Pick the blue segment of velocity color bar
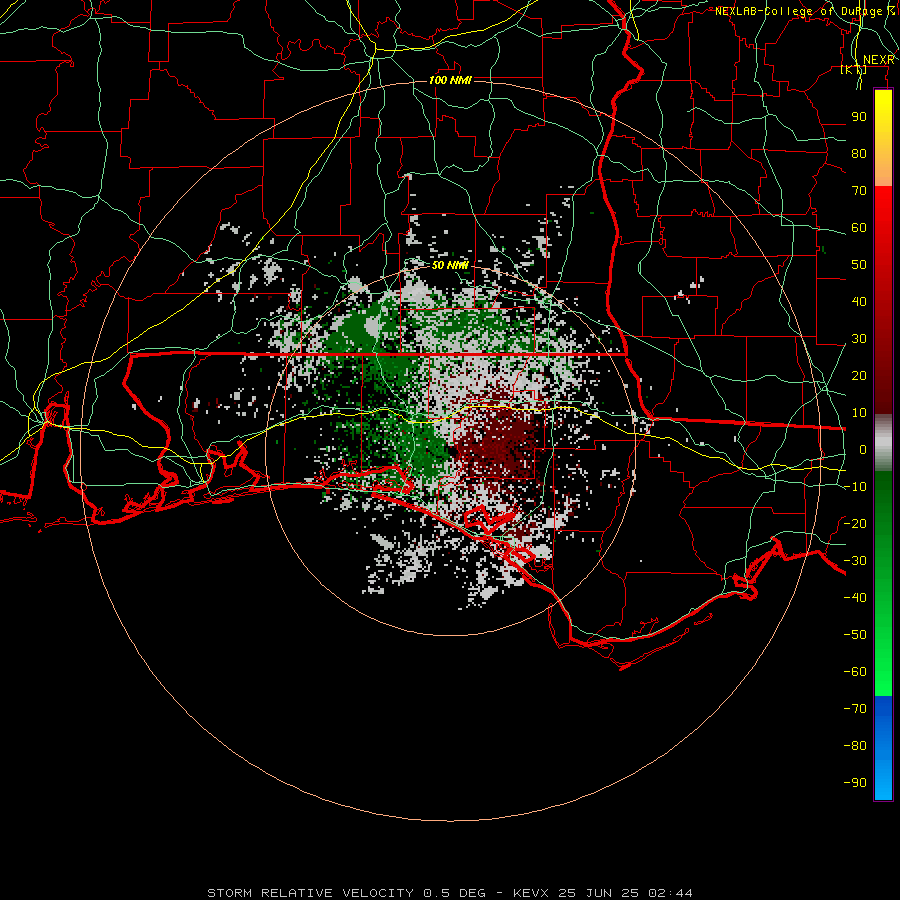This screenshot has height=900, width=900. tap(883, 748)
